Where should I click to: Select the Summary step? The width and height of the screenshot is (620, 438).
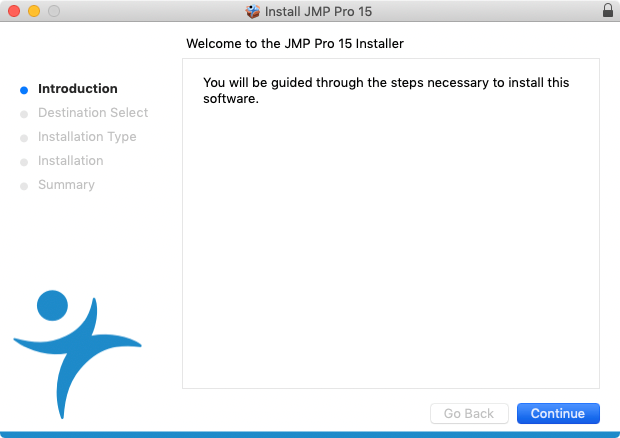[x=66, y=185]
